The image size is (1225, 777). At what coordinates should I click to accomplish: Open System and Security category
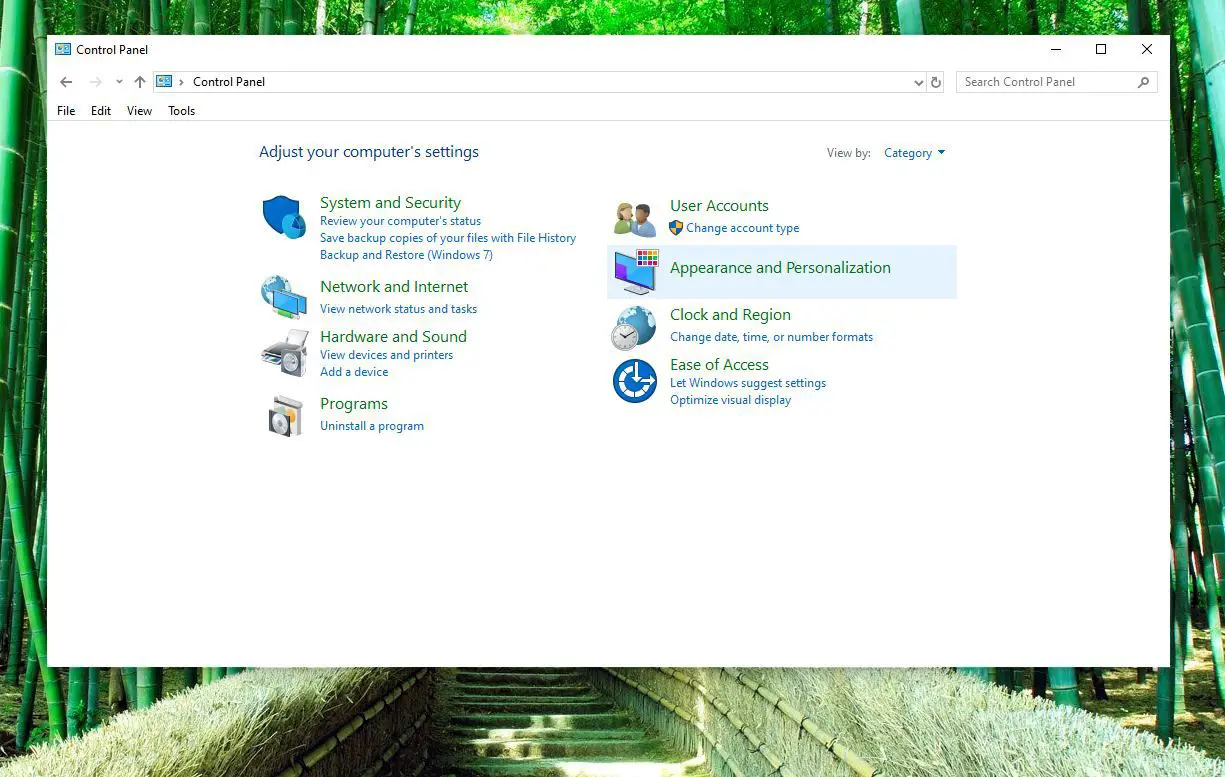(x=390, y=203)
